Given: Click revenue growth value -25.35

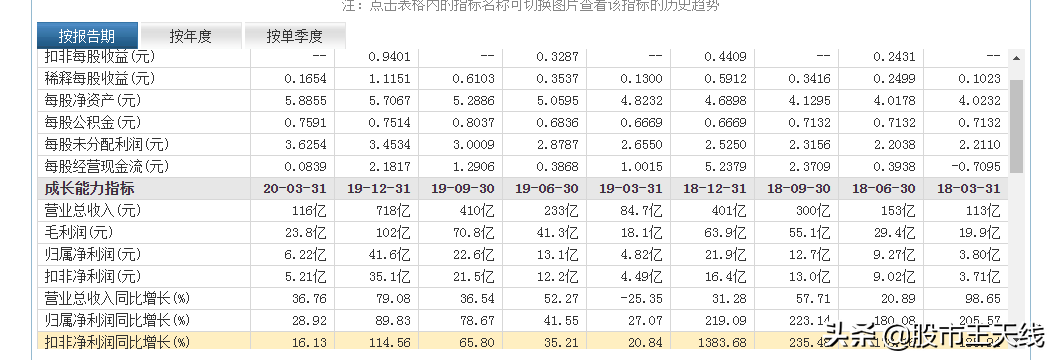Looking at the screenshot, I should click(x=642, y=298).
